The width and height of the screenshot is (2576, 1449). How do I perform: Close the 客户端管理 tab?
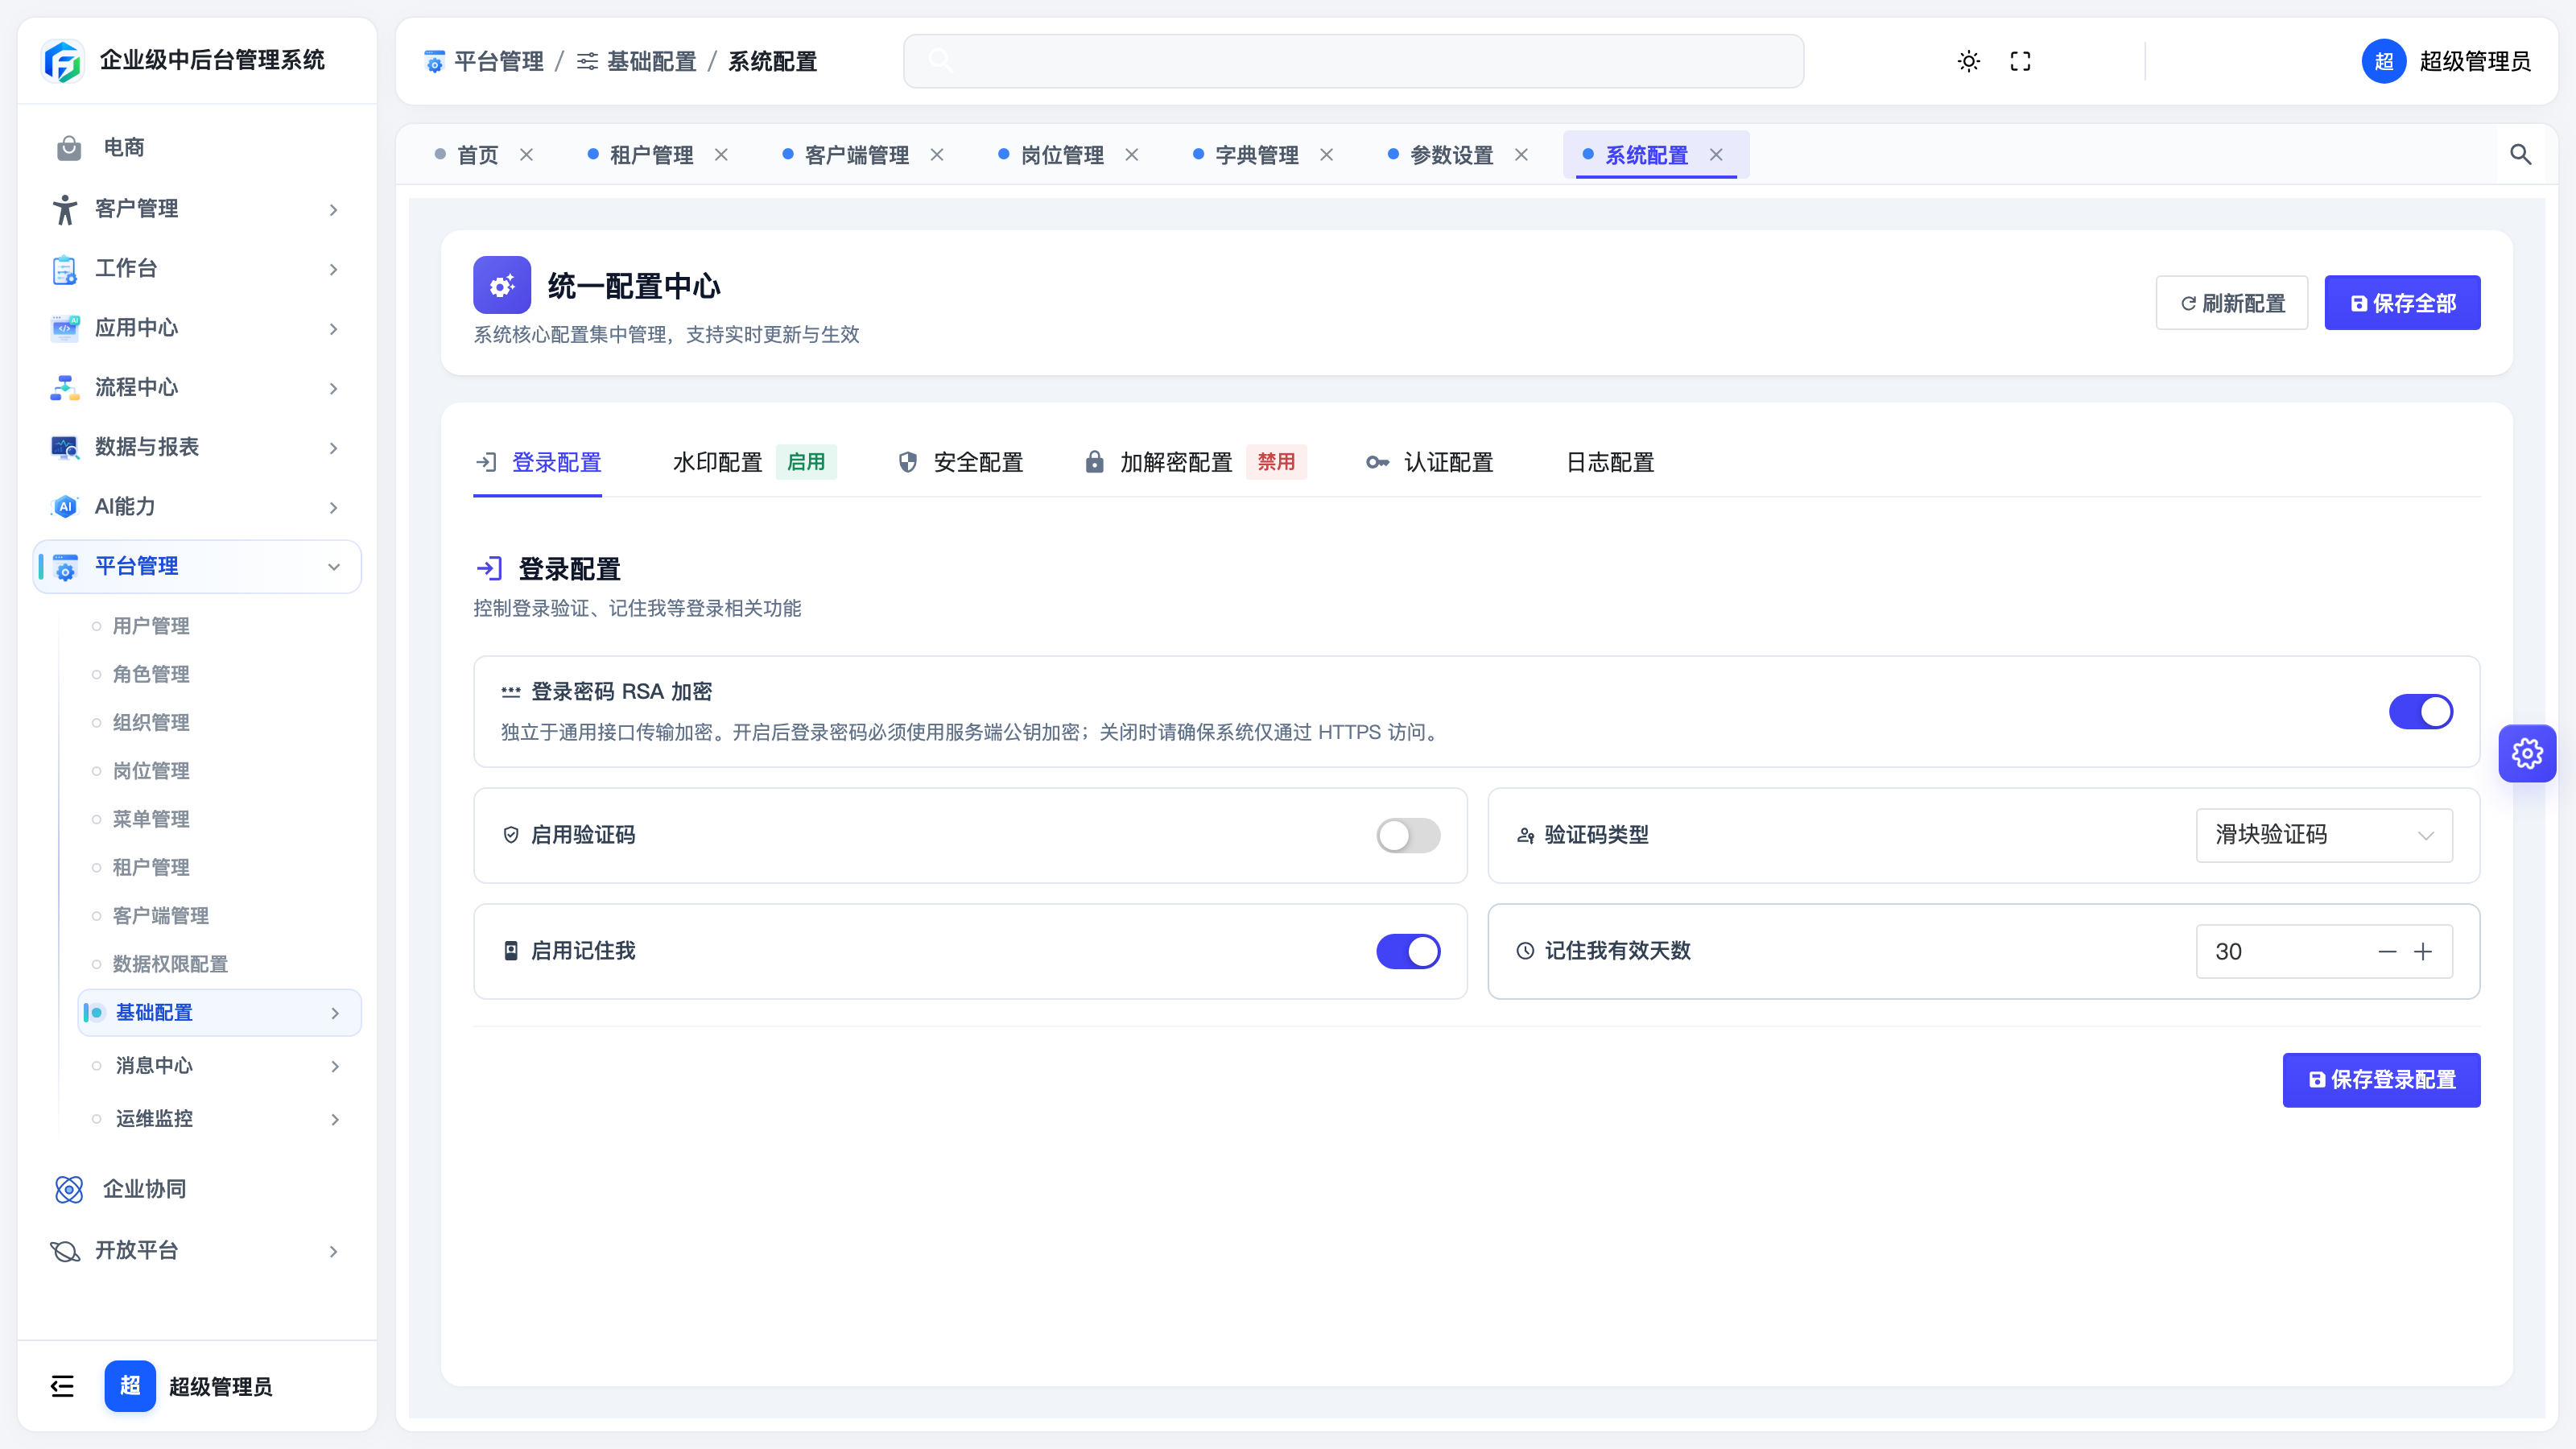pyautogui.click(x=937, y=155)
